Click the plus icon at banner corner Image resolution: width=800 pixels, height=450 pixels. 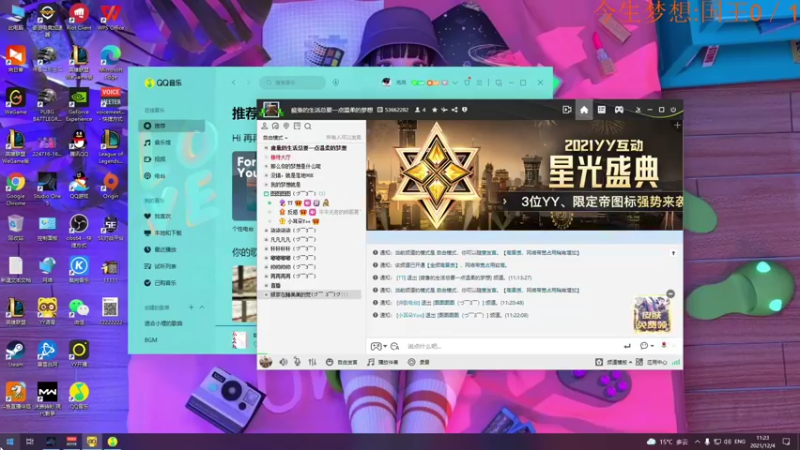pos(677,125)
